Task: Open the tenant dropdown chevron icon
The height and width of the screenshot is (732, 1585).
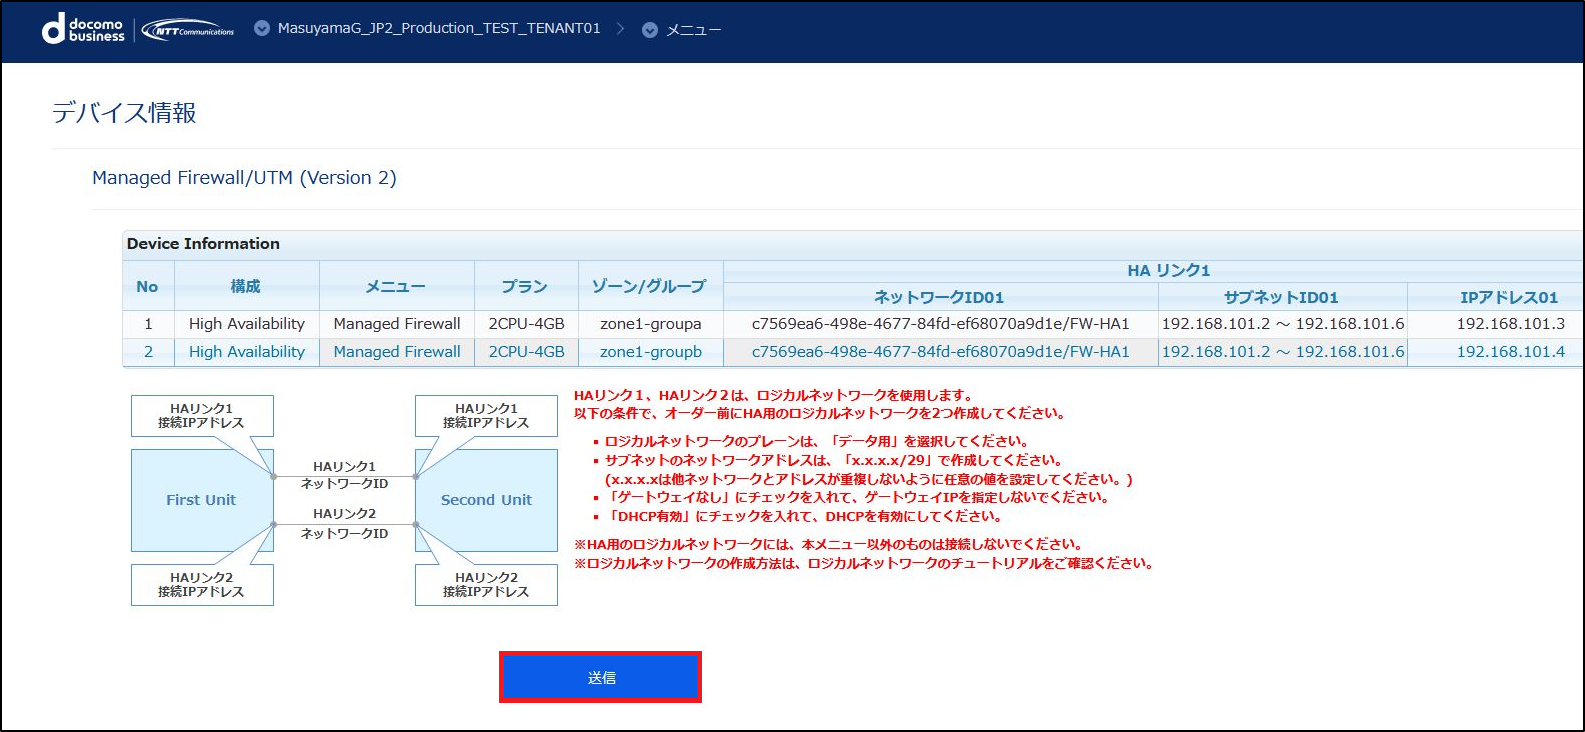Action: tap(262, 29)
